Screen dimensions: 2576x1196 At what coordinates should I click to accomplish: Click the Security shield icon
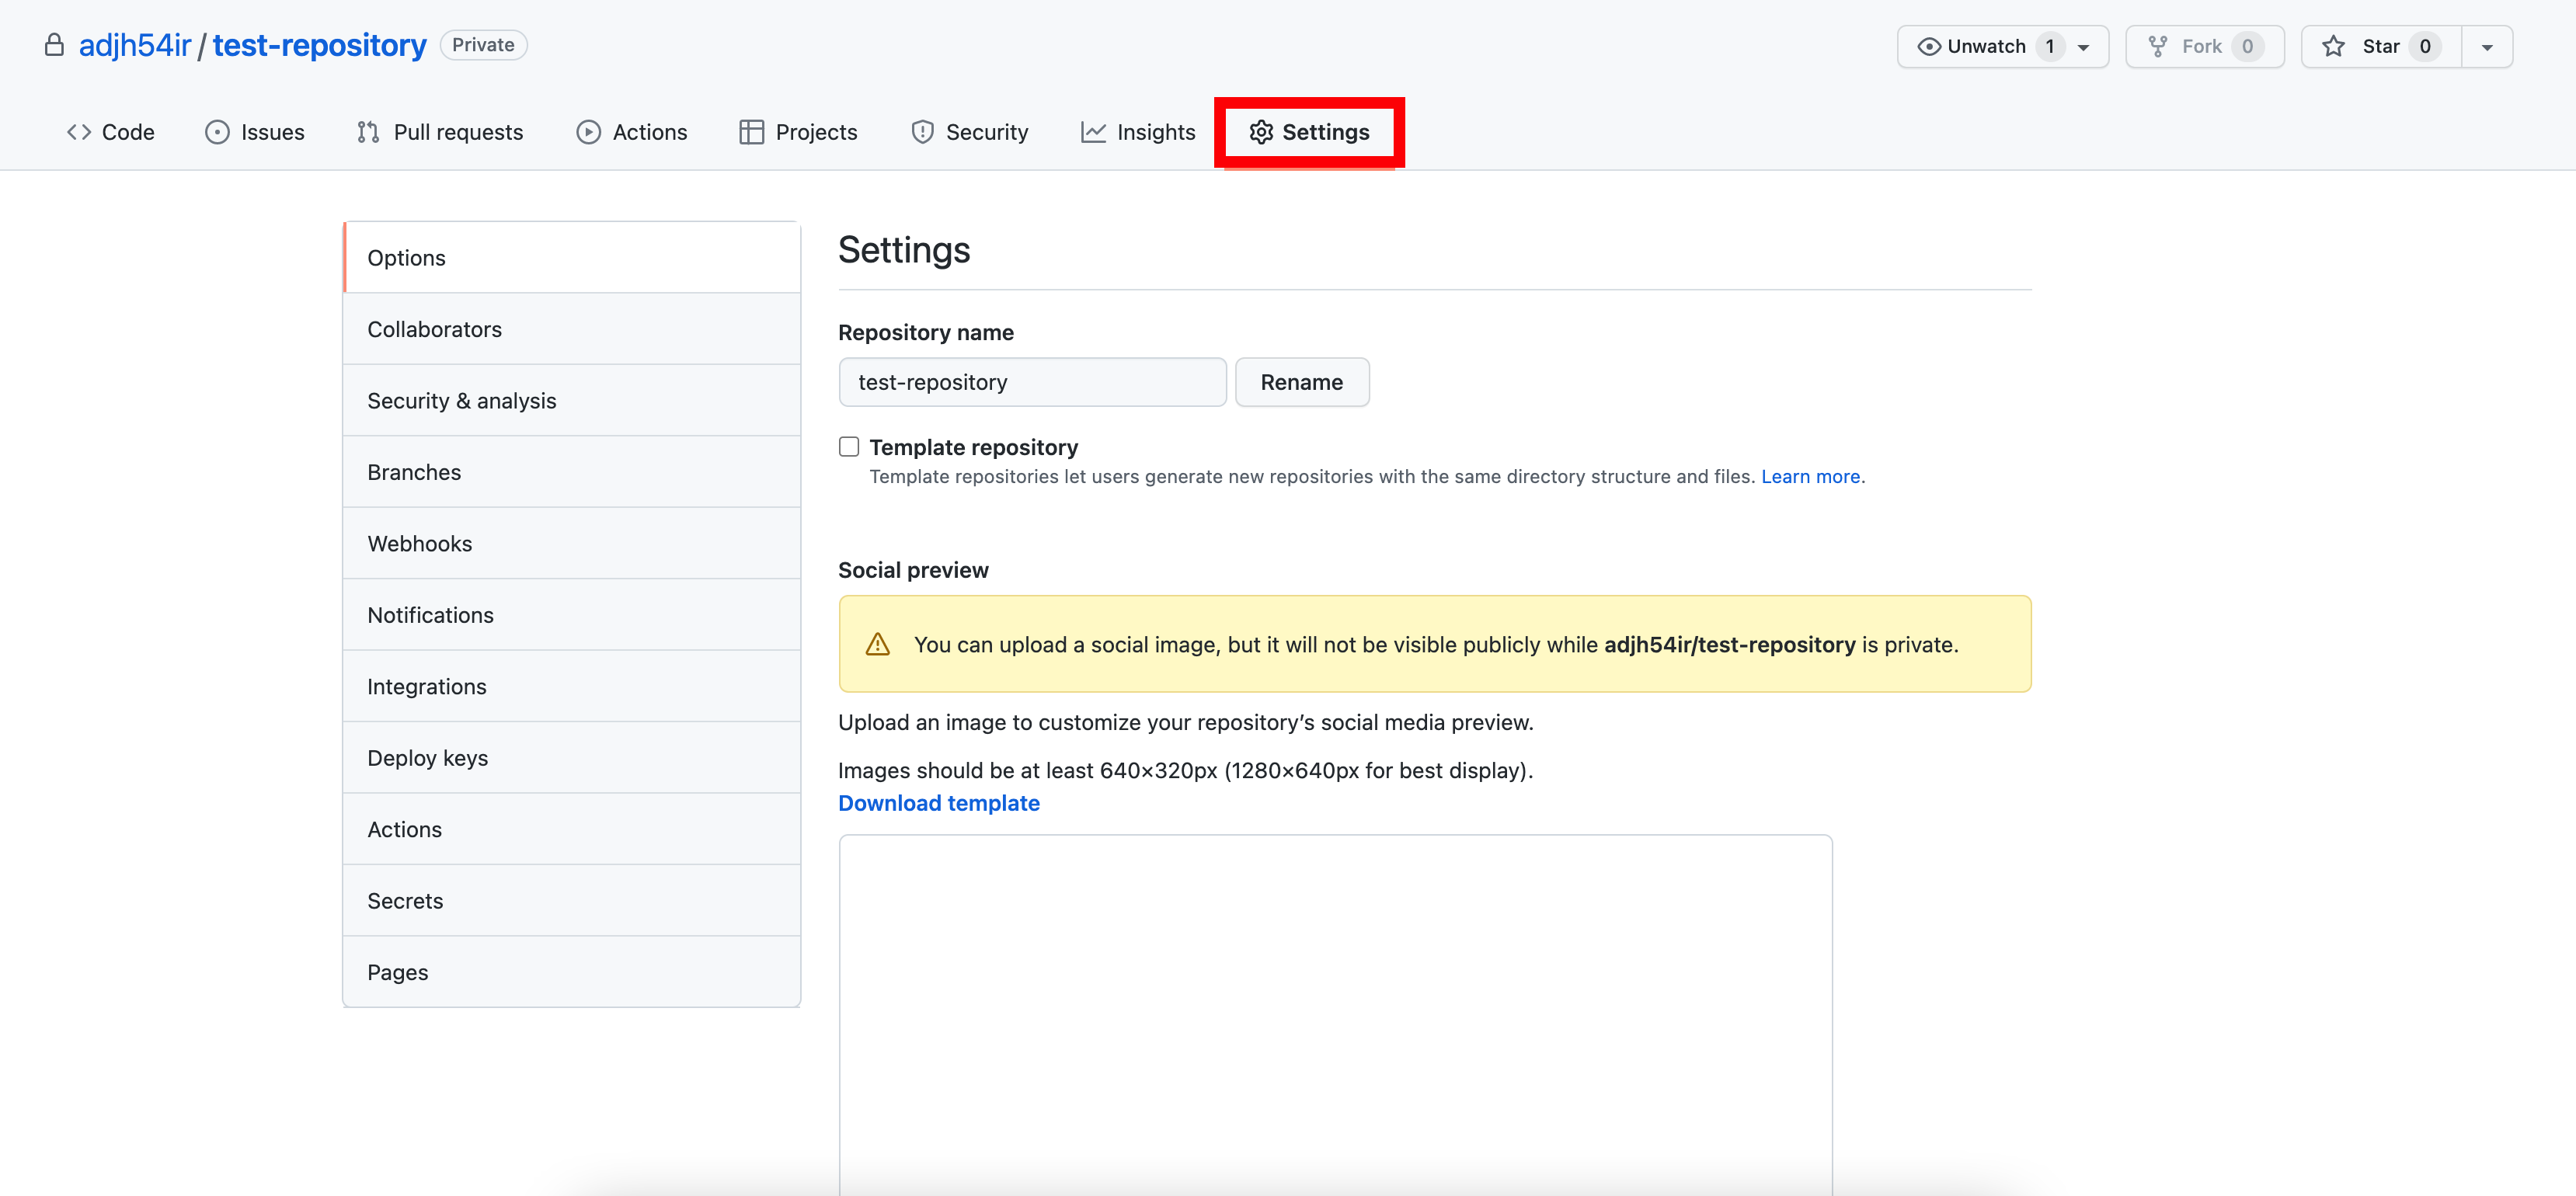(x=922, y=132)
